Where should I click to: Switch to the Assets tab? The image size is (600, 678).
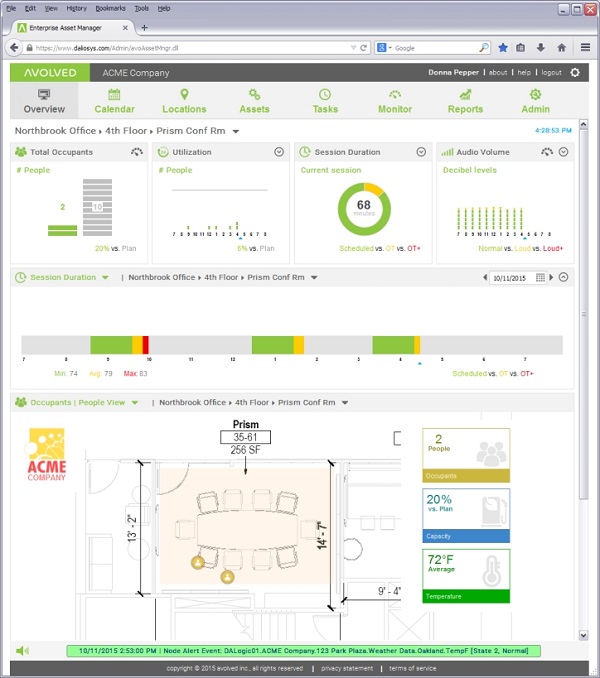(254, 101)
